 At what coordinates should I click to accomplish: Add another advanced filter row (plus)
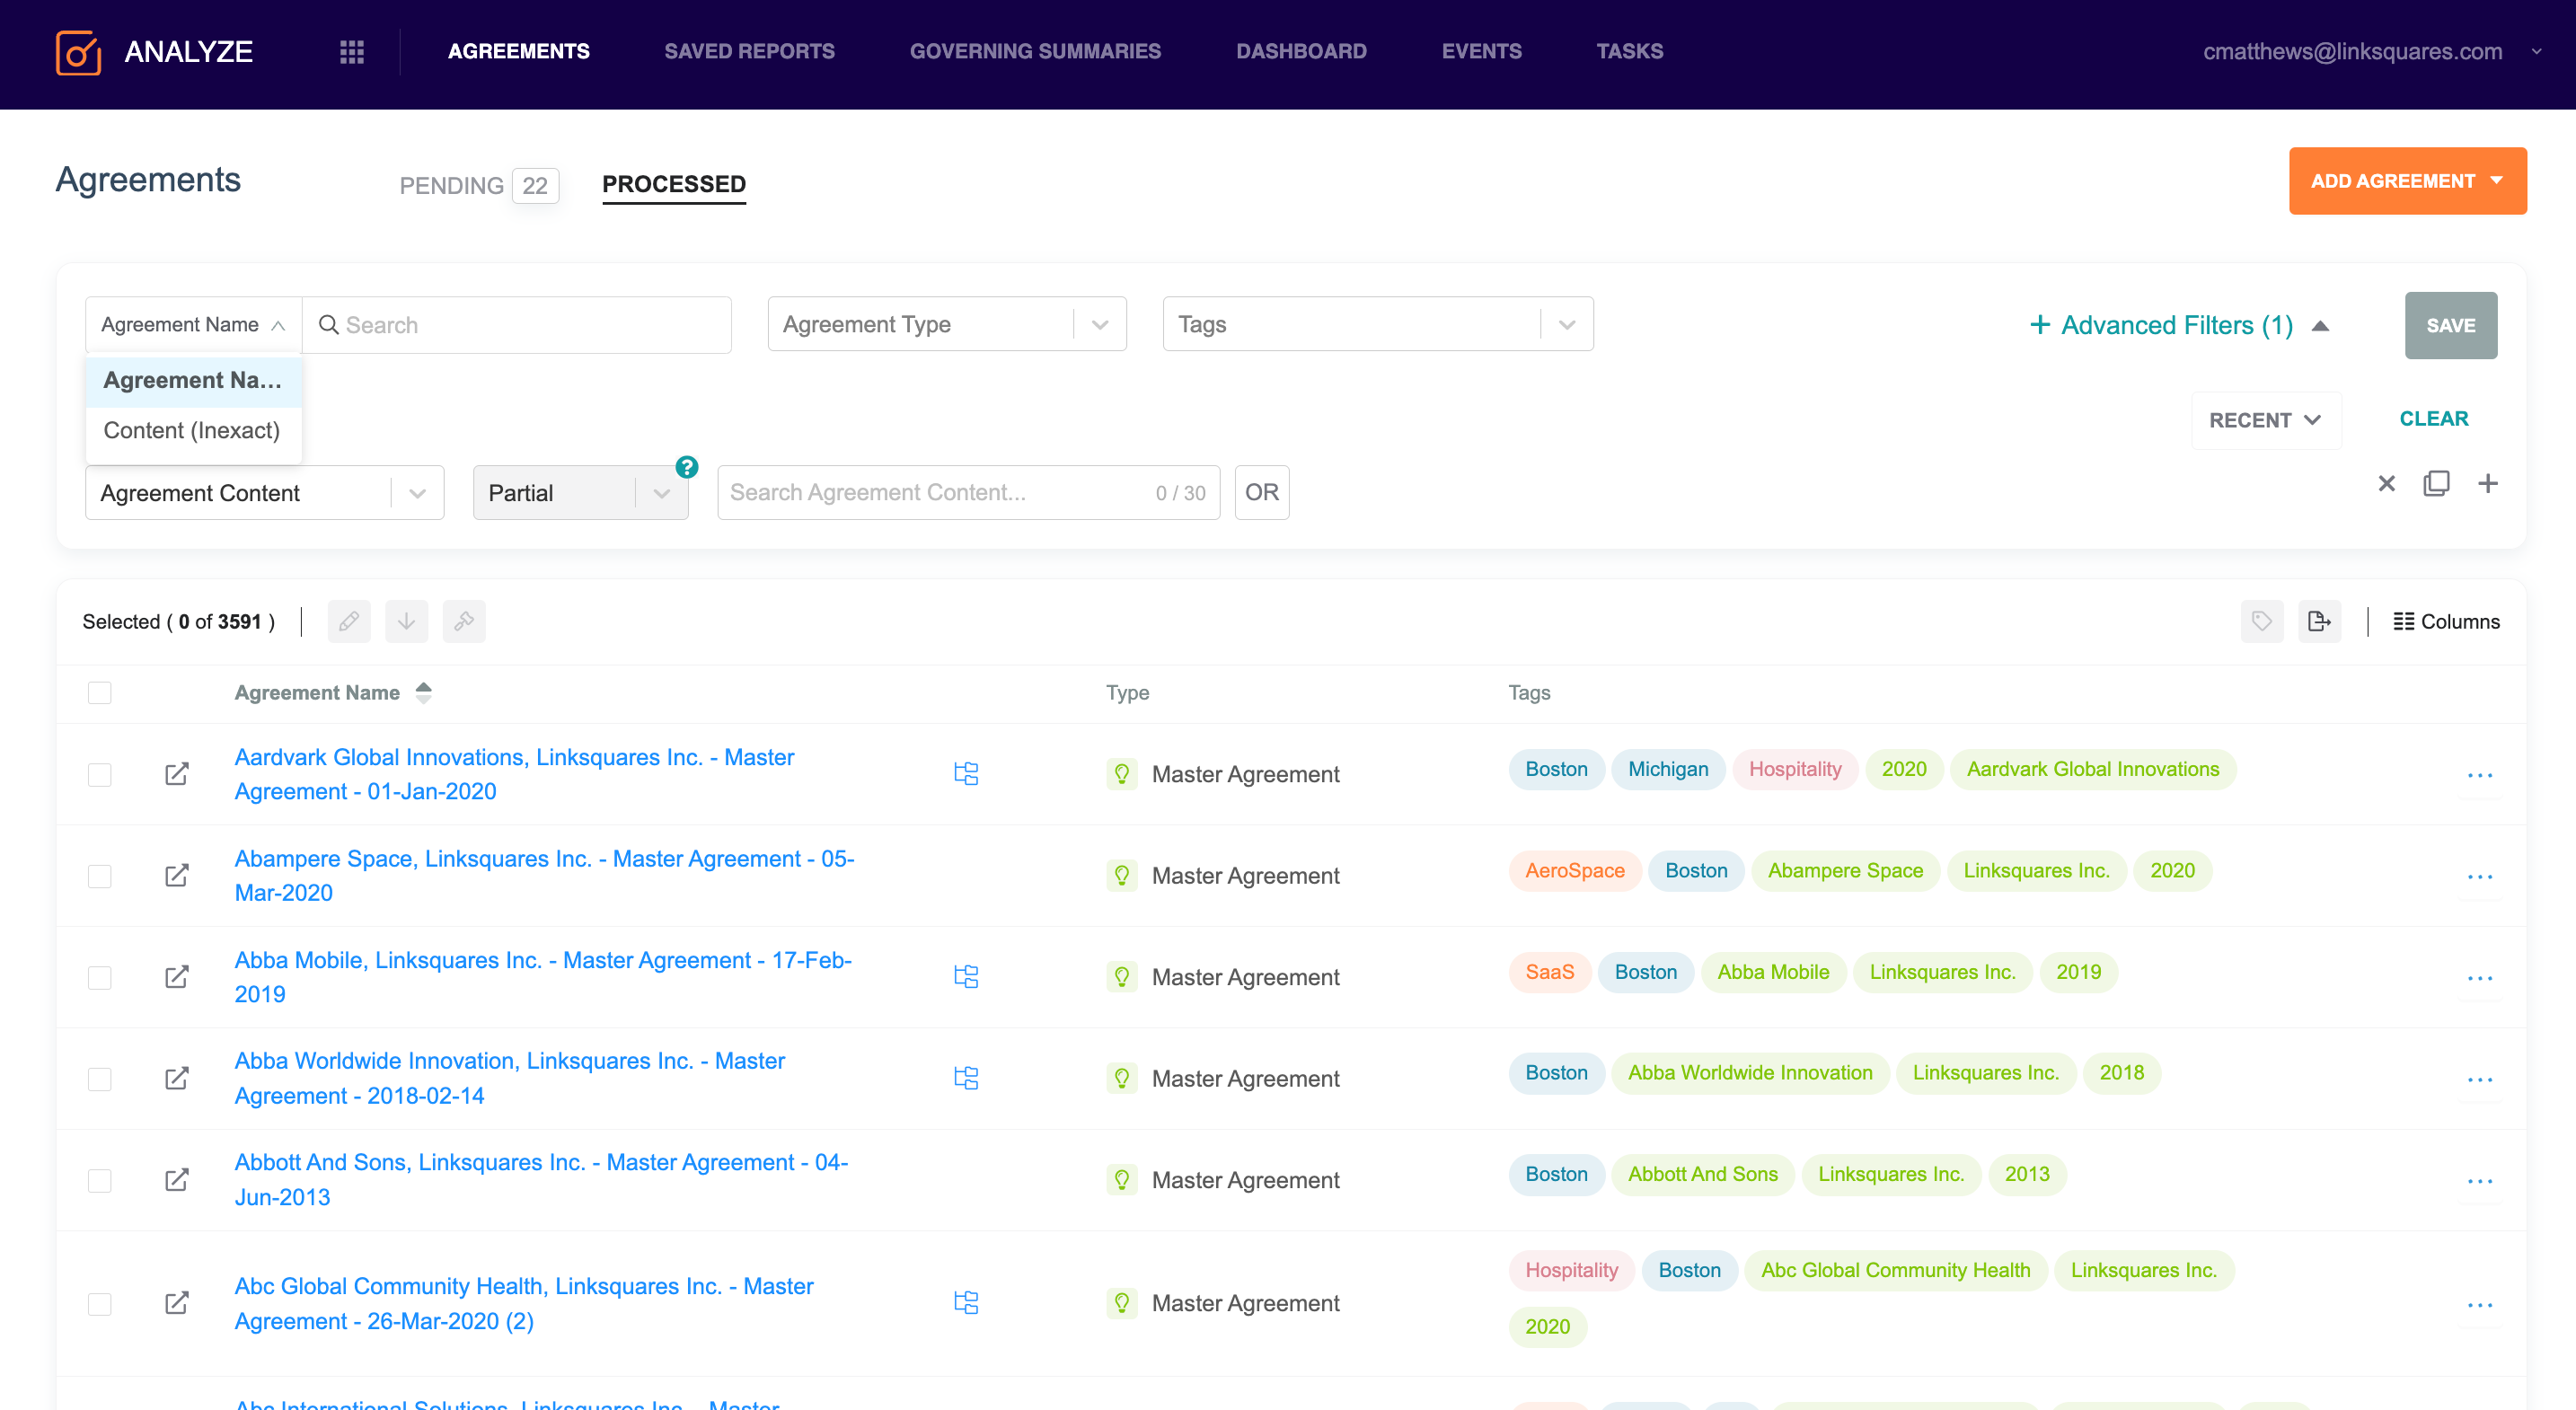2488,484
